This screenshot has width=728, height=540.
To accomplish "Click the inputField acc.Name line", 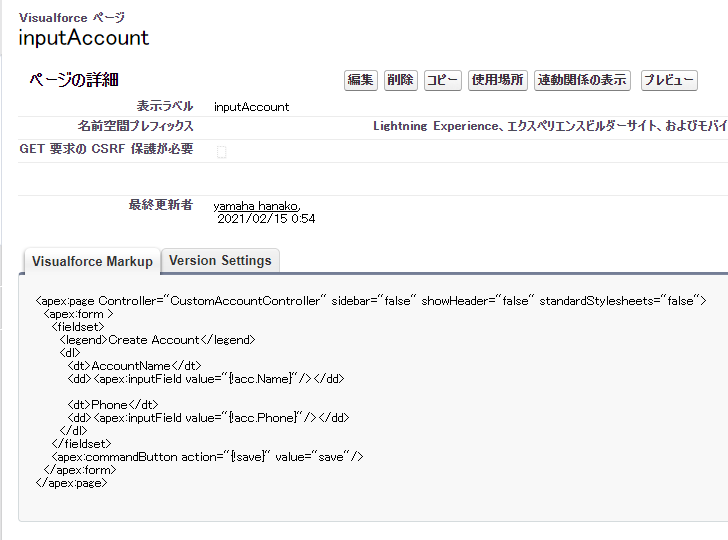I will tap(206, 379).
